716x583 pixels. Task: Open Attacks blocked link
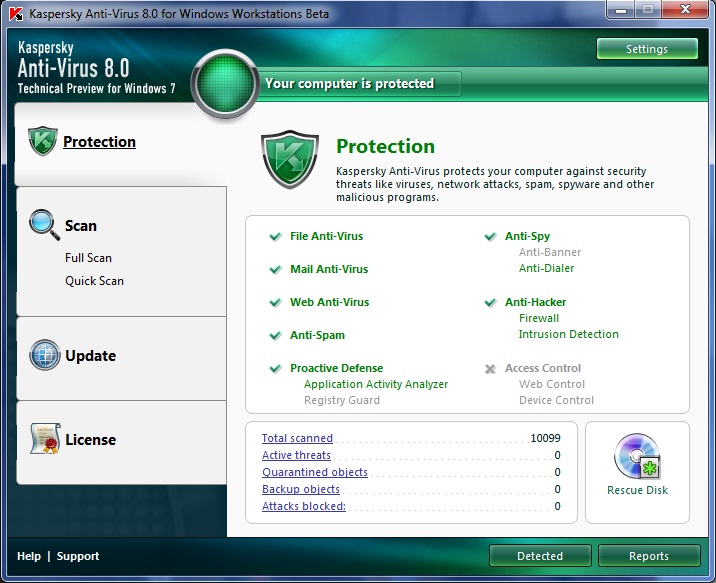coord(304,506)
